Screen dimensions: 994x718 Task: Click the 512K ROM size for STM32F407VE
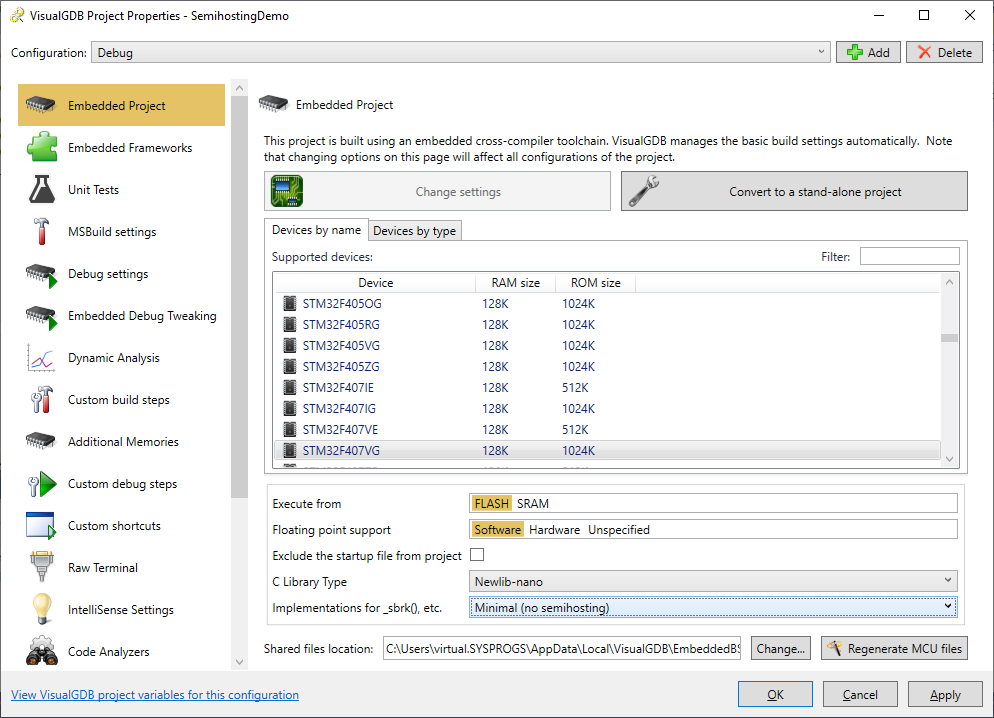[x=575, y=430]
